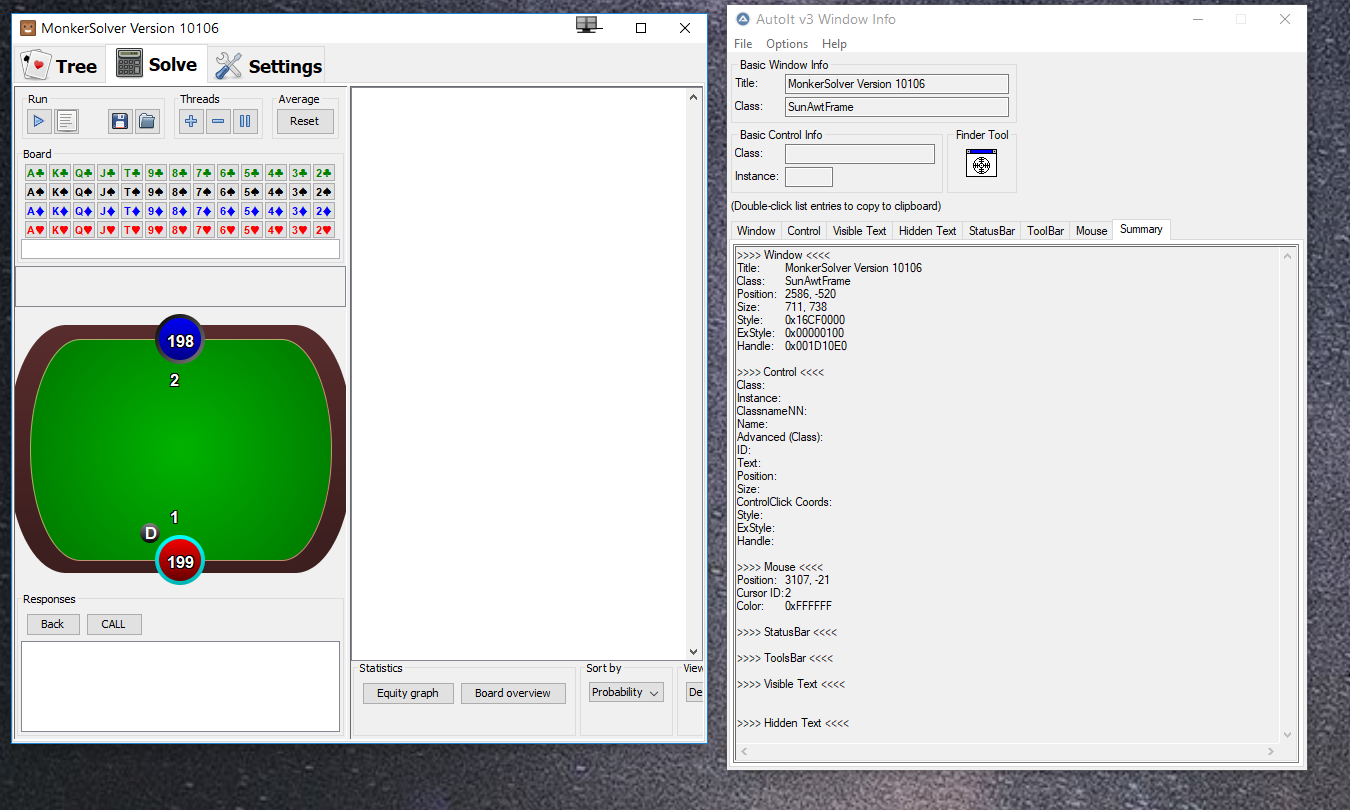
Task: Click the Color value 0xFFFFFF in Summary
Action: pyautogui.click(x=808, y=606)
